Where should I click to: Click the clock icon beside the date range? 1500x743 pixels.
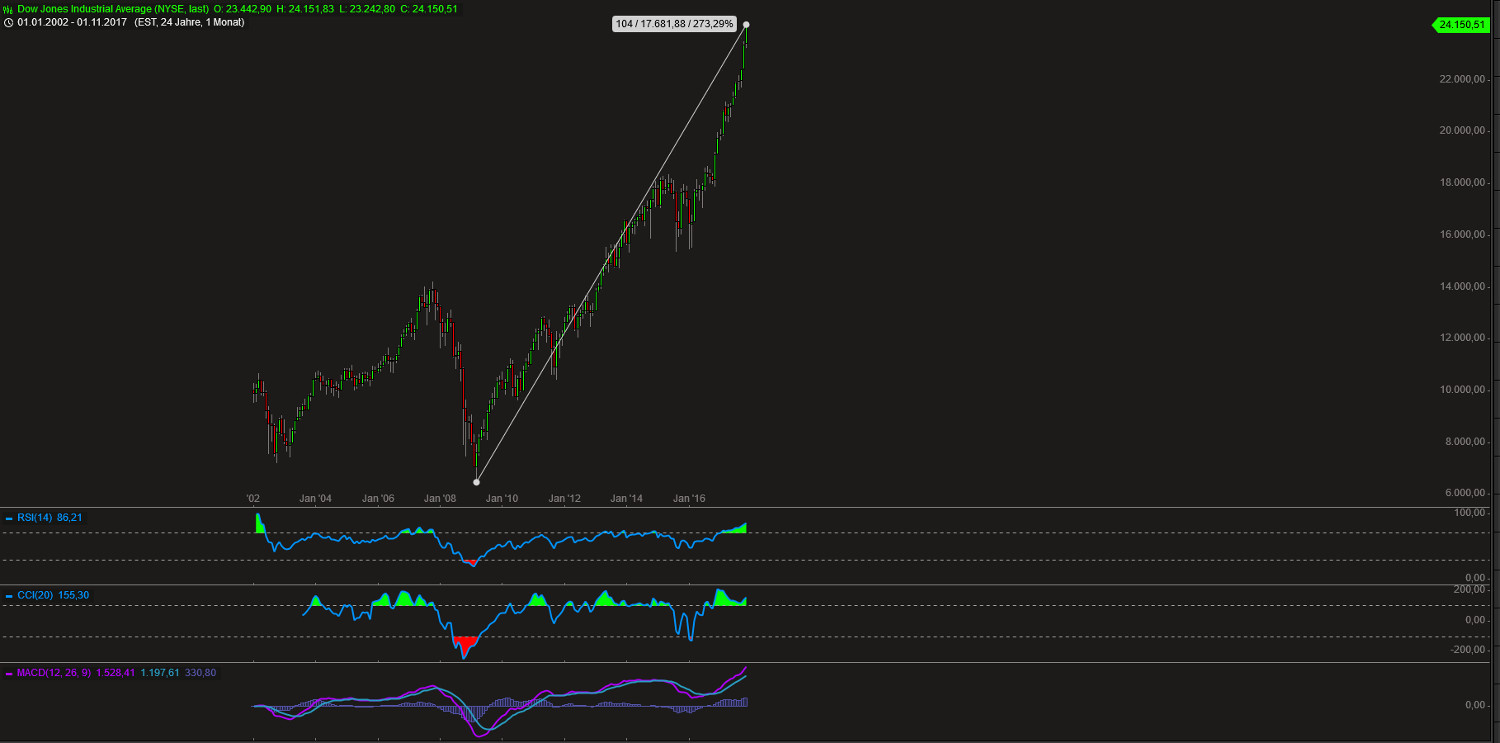(x=9, y=22)
